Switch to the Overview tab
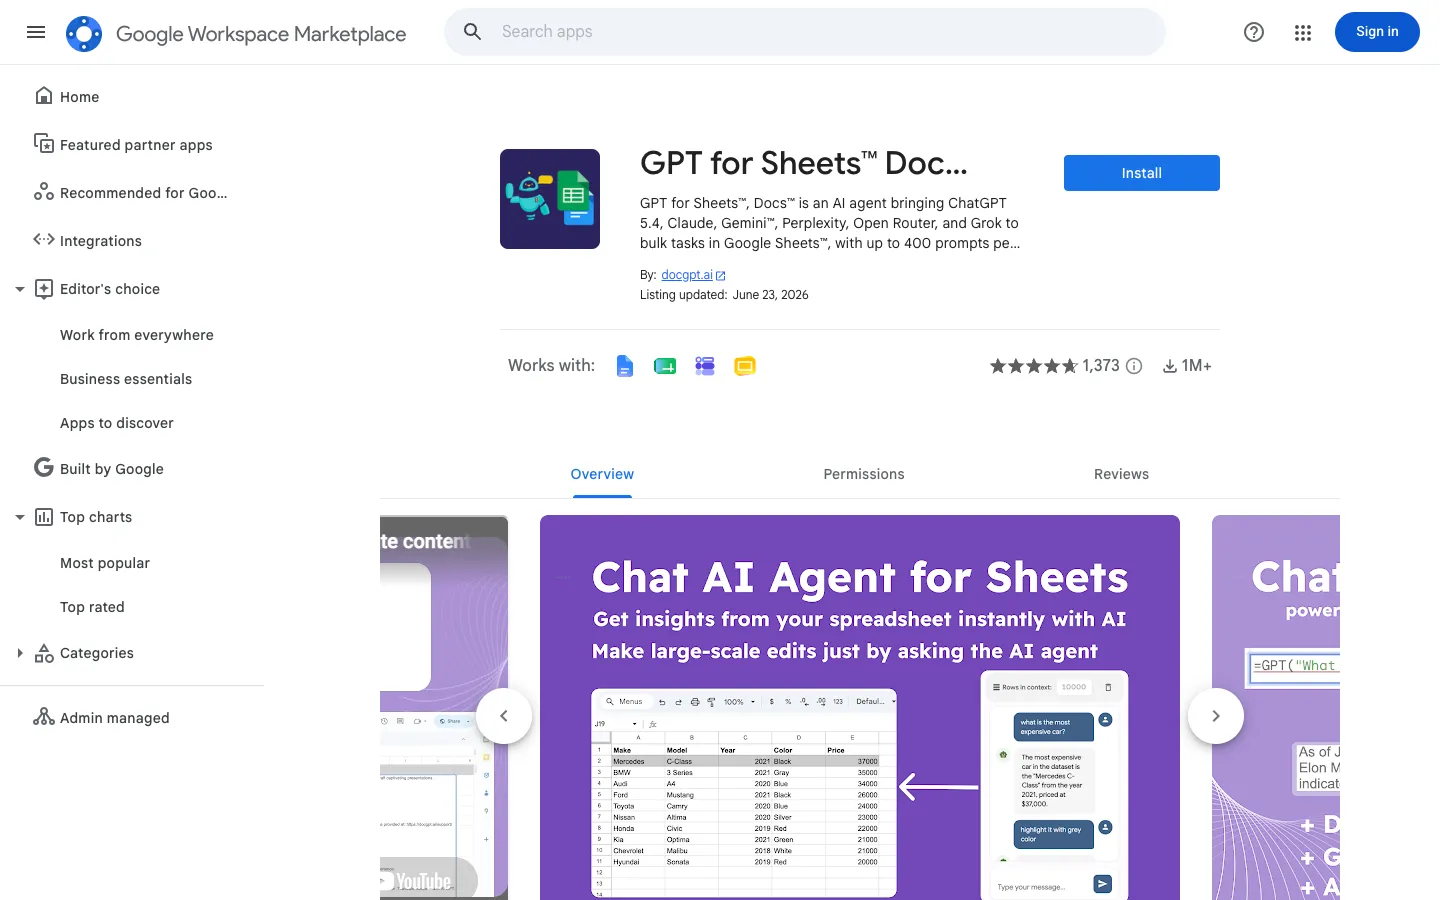The image size is (1440, 900). 602,474
